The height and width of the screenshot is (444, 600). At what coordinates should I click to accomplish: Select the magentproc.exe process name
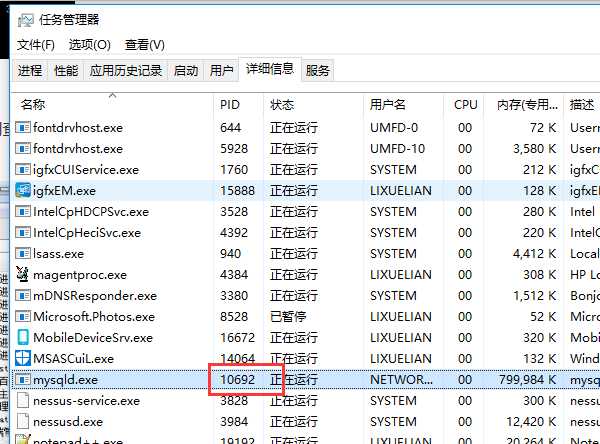(x=80, y=275)
